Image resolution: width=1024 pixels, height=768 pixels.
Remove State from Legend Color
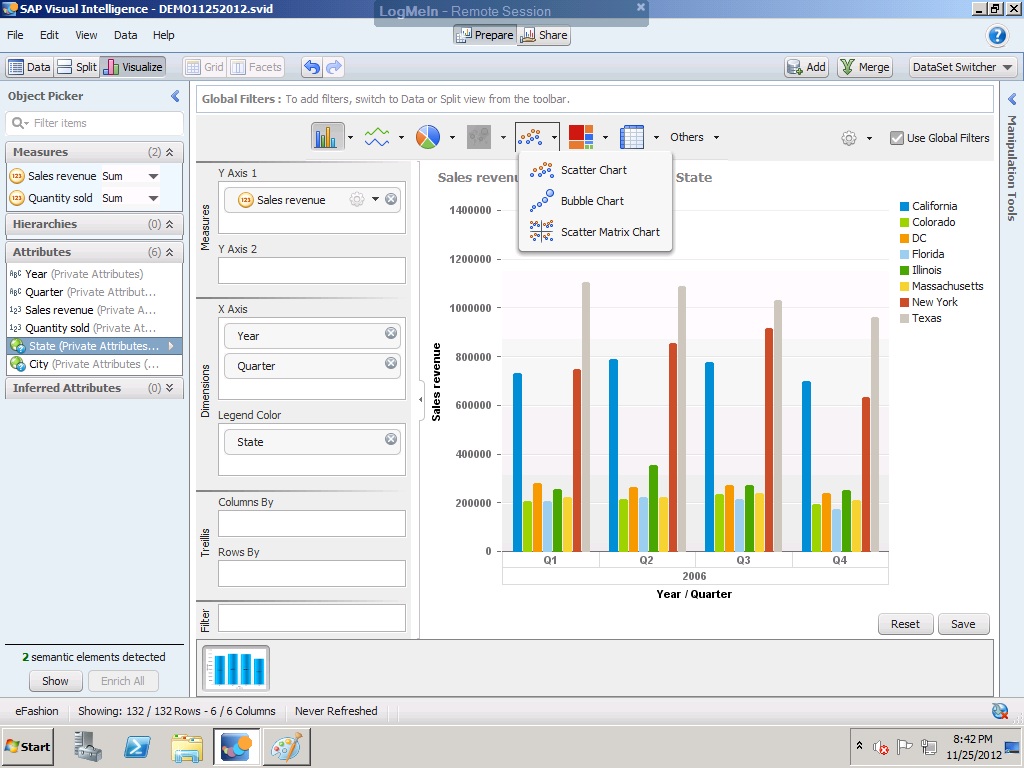pos(391,439)
